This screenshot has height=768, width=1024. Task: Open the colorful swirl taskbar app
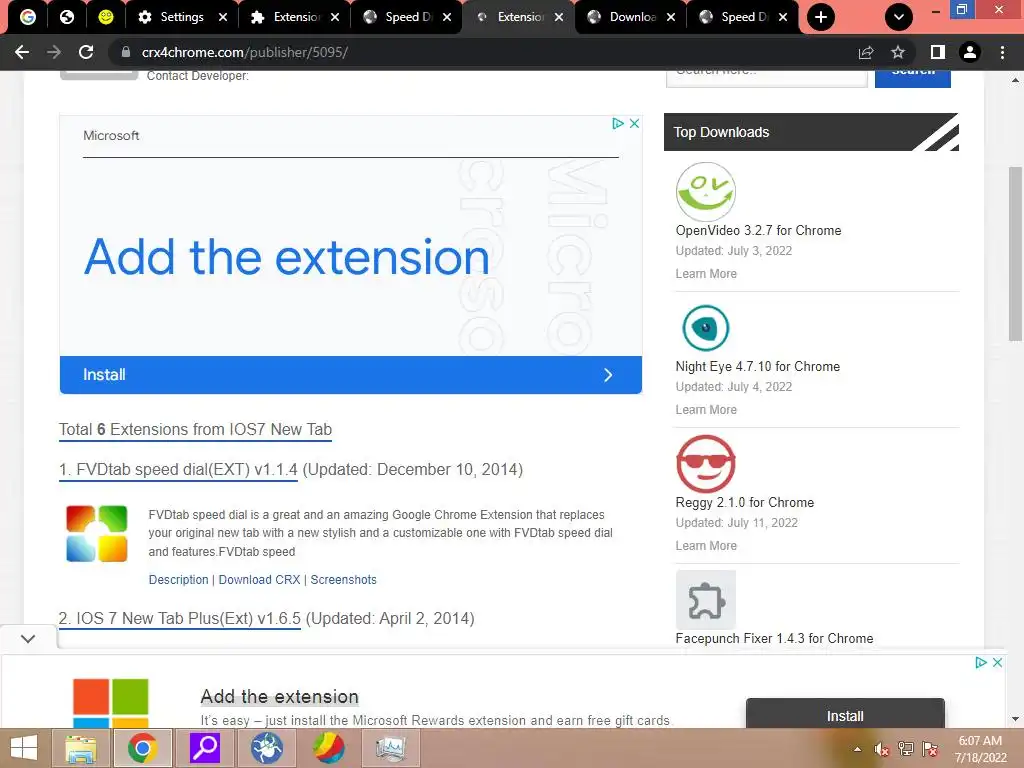pyautogui.click(x=328, y=748)
